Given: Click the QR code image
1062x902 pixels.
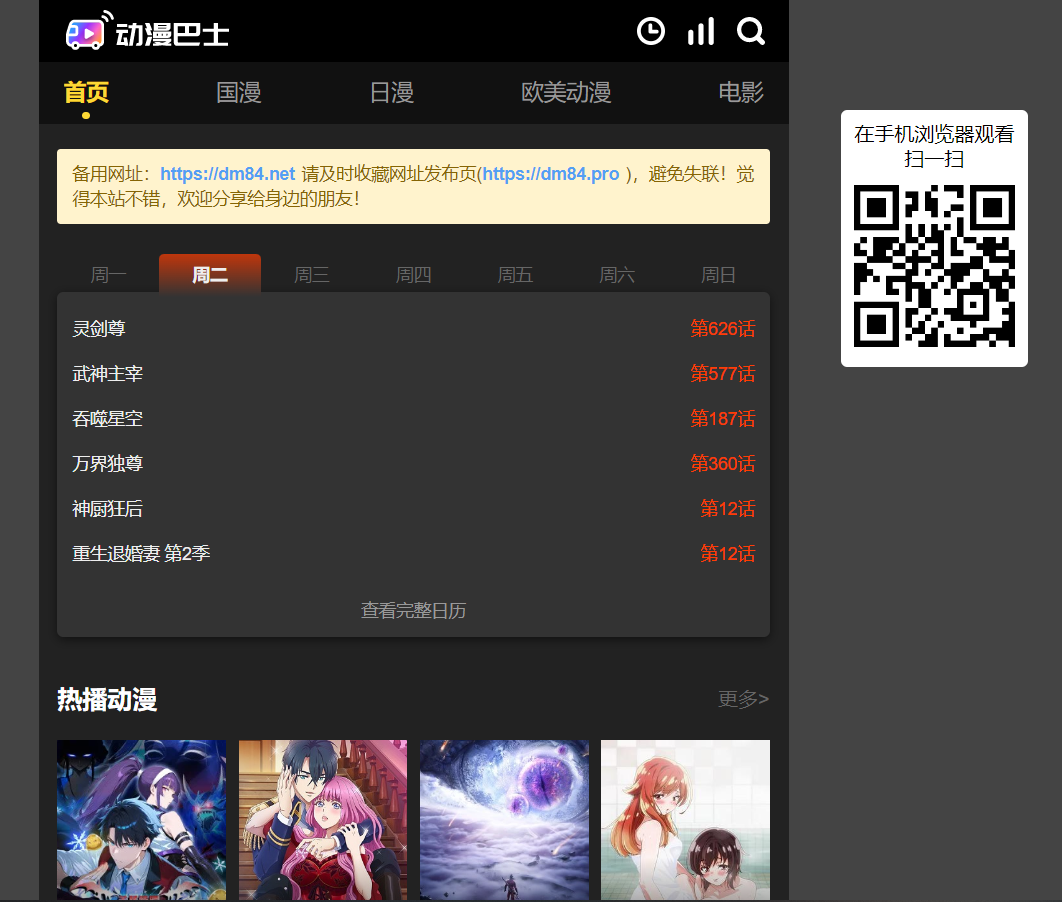Looking at the screenshot, I should point(934,266).
